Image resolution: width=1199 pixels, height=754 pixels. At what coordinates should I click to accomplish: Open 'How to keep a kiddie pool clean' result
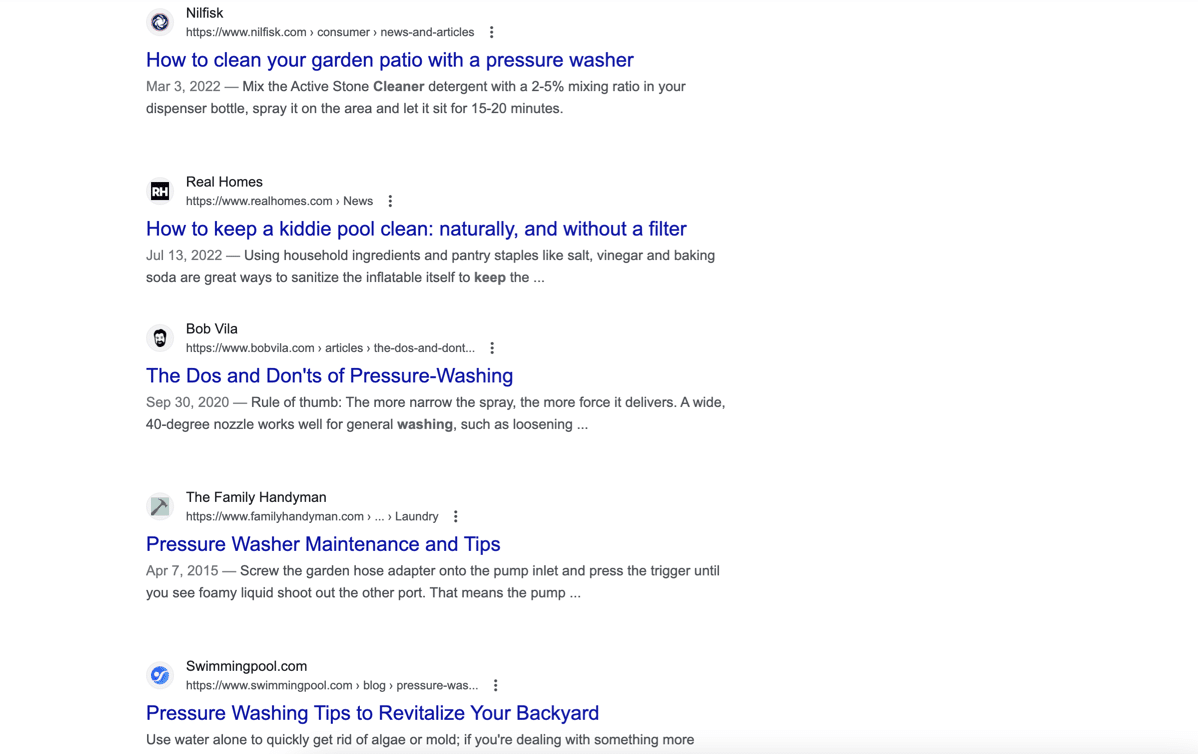(x=416, y=229)
